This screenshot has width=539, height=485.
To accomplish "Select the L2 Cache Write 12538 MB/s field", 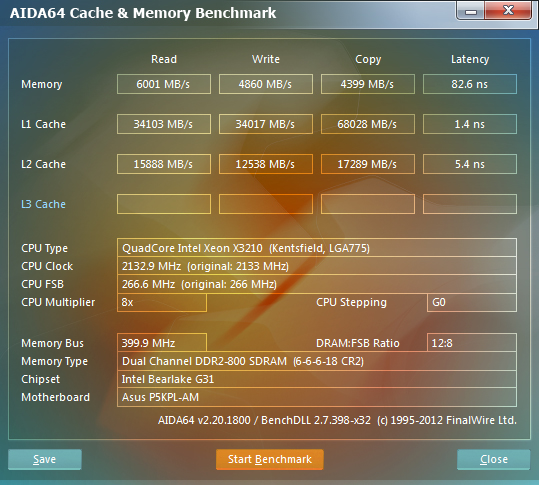I will tap(266, 164).
